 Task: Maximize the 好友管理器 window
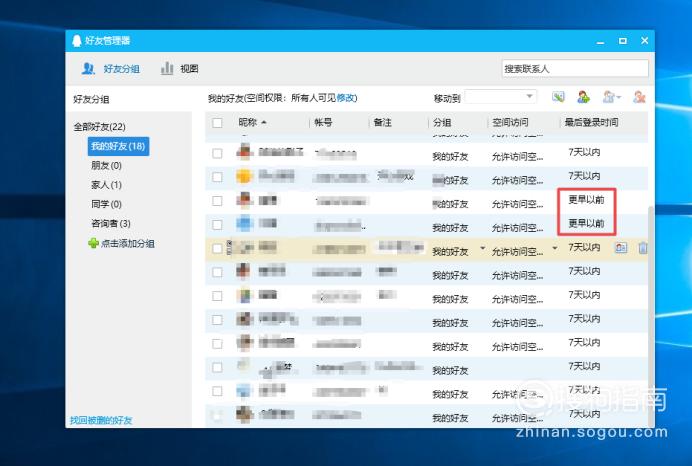623,41
